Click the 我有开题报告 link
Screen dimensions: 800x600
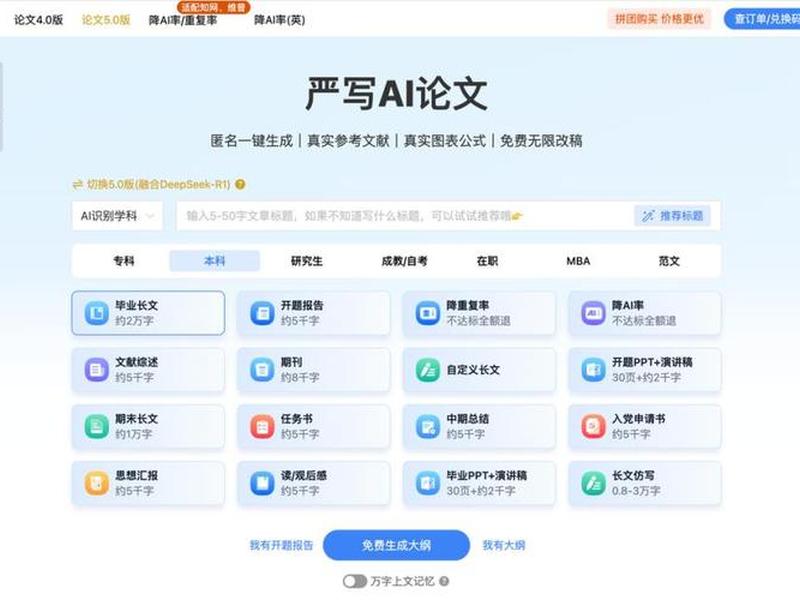pos(281,545)
